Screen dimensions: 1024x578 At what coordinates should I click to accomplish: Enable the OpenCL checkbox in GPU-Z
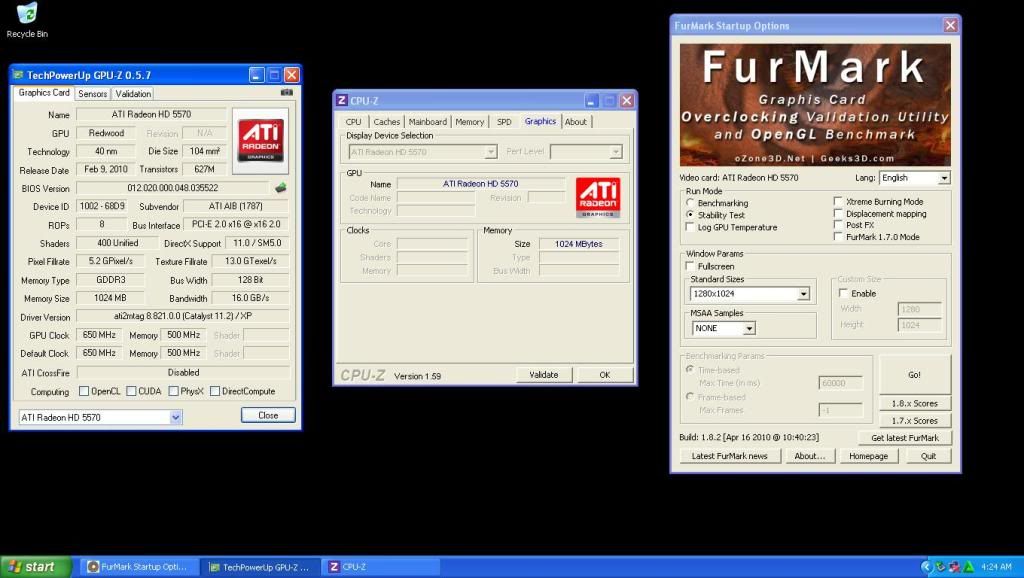[84, 391]
